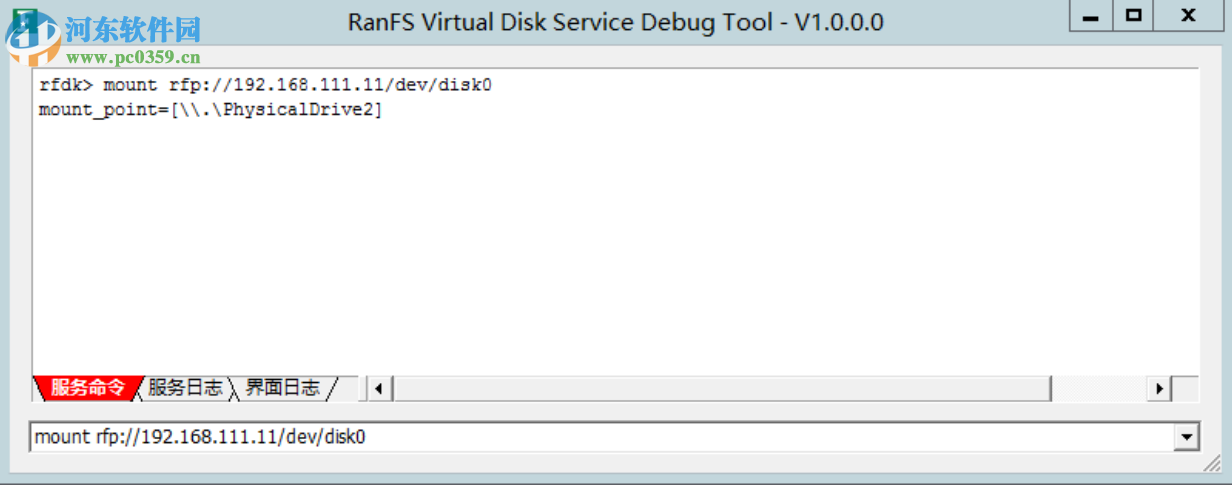Screen dimensions: 1232x487
Task: Close the RanFS Debug Tool window
Action: [x=1188, y=16]
